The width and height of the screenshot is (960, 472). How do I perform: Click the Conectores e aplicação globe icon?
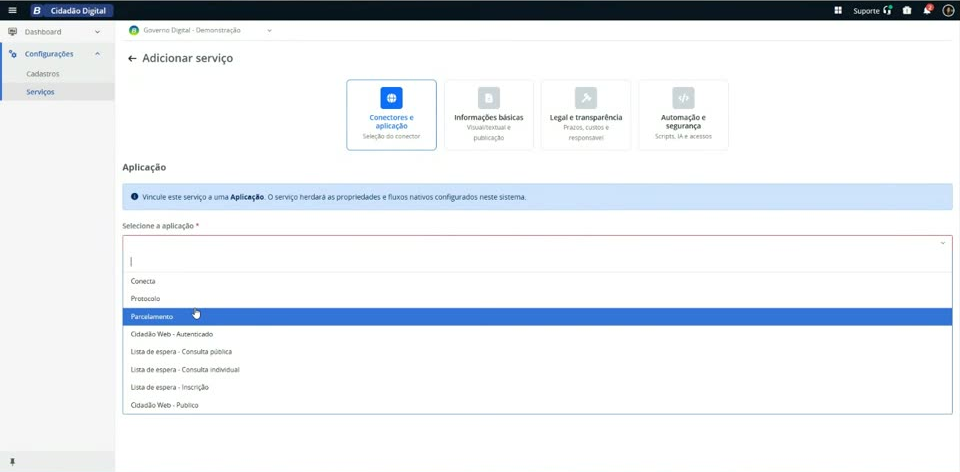click(x=391, y=98)
